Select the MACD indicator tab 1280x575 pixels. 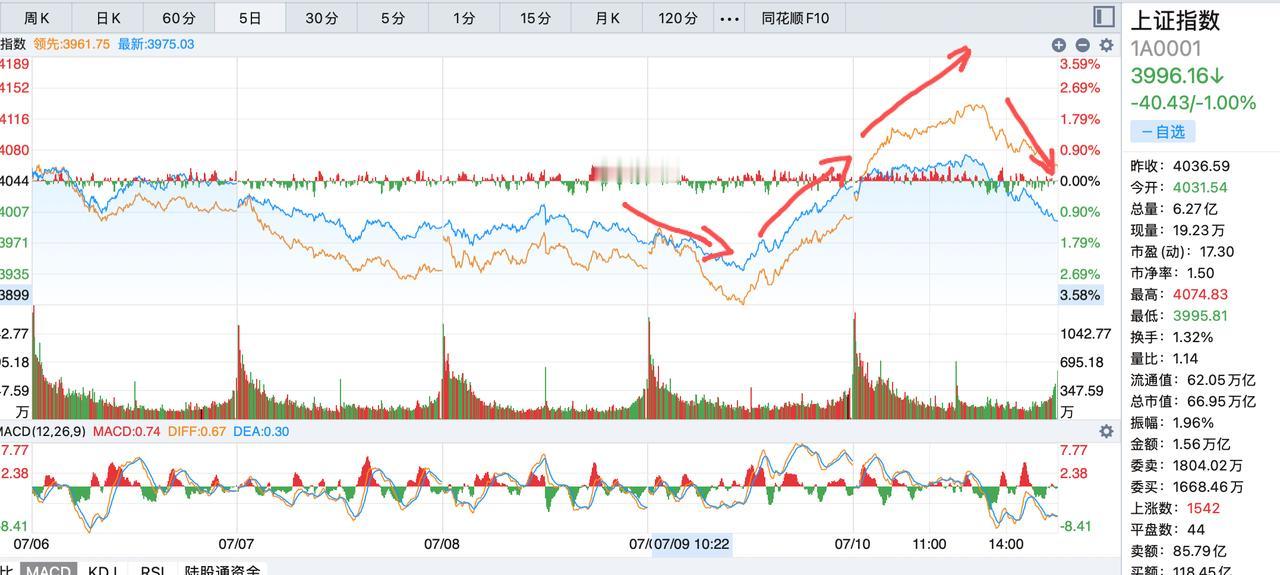[x=47, y=570]
